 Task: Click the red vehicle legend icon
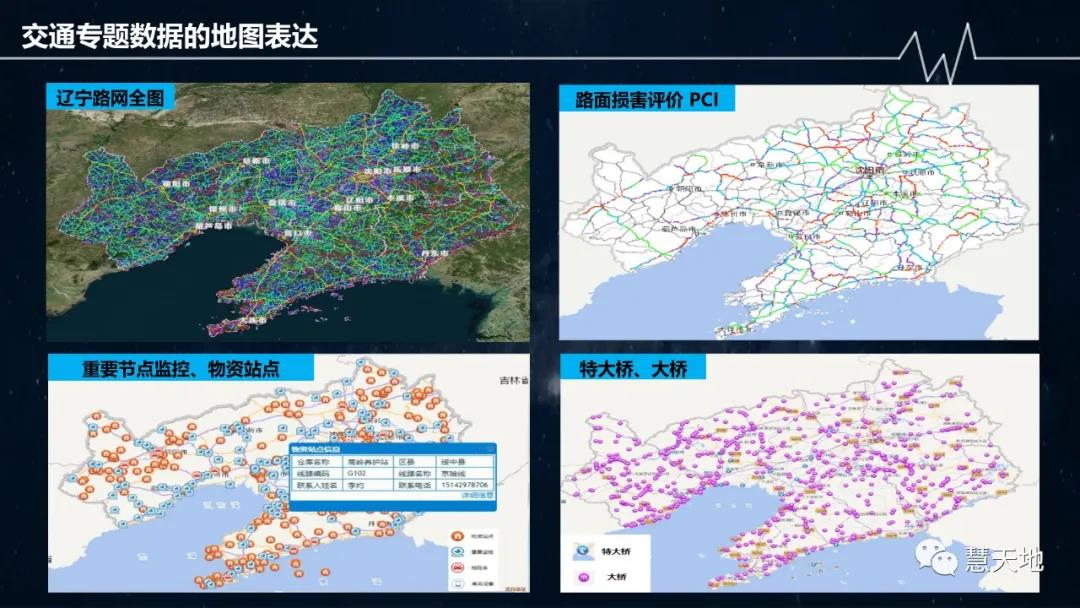457,567
